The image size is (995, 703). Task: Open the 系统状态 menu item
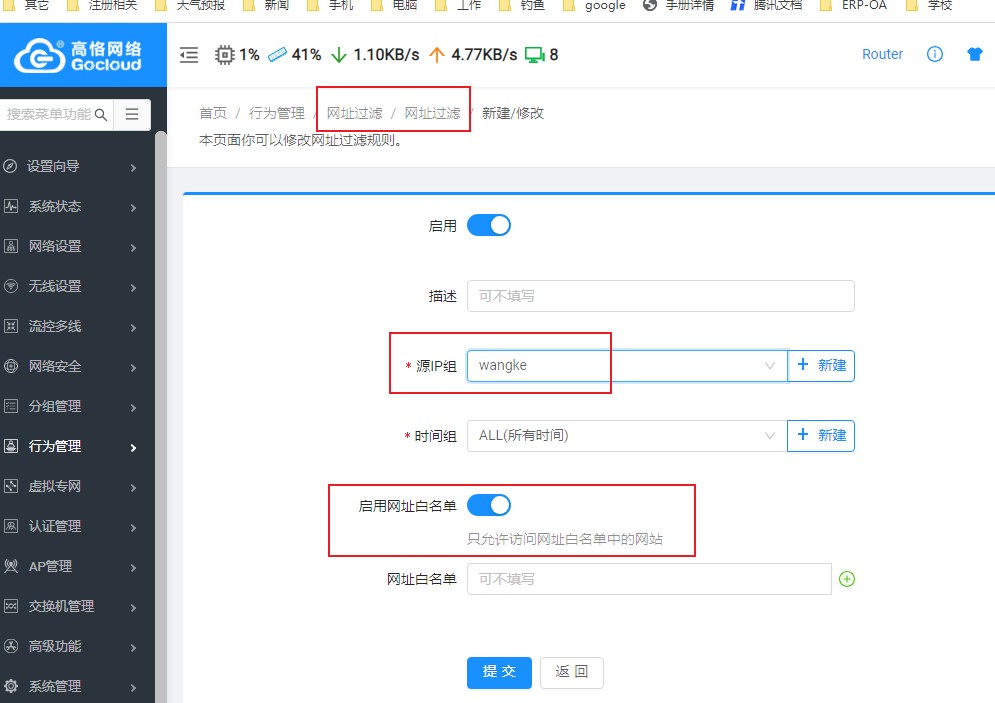point(70,206)
